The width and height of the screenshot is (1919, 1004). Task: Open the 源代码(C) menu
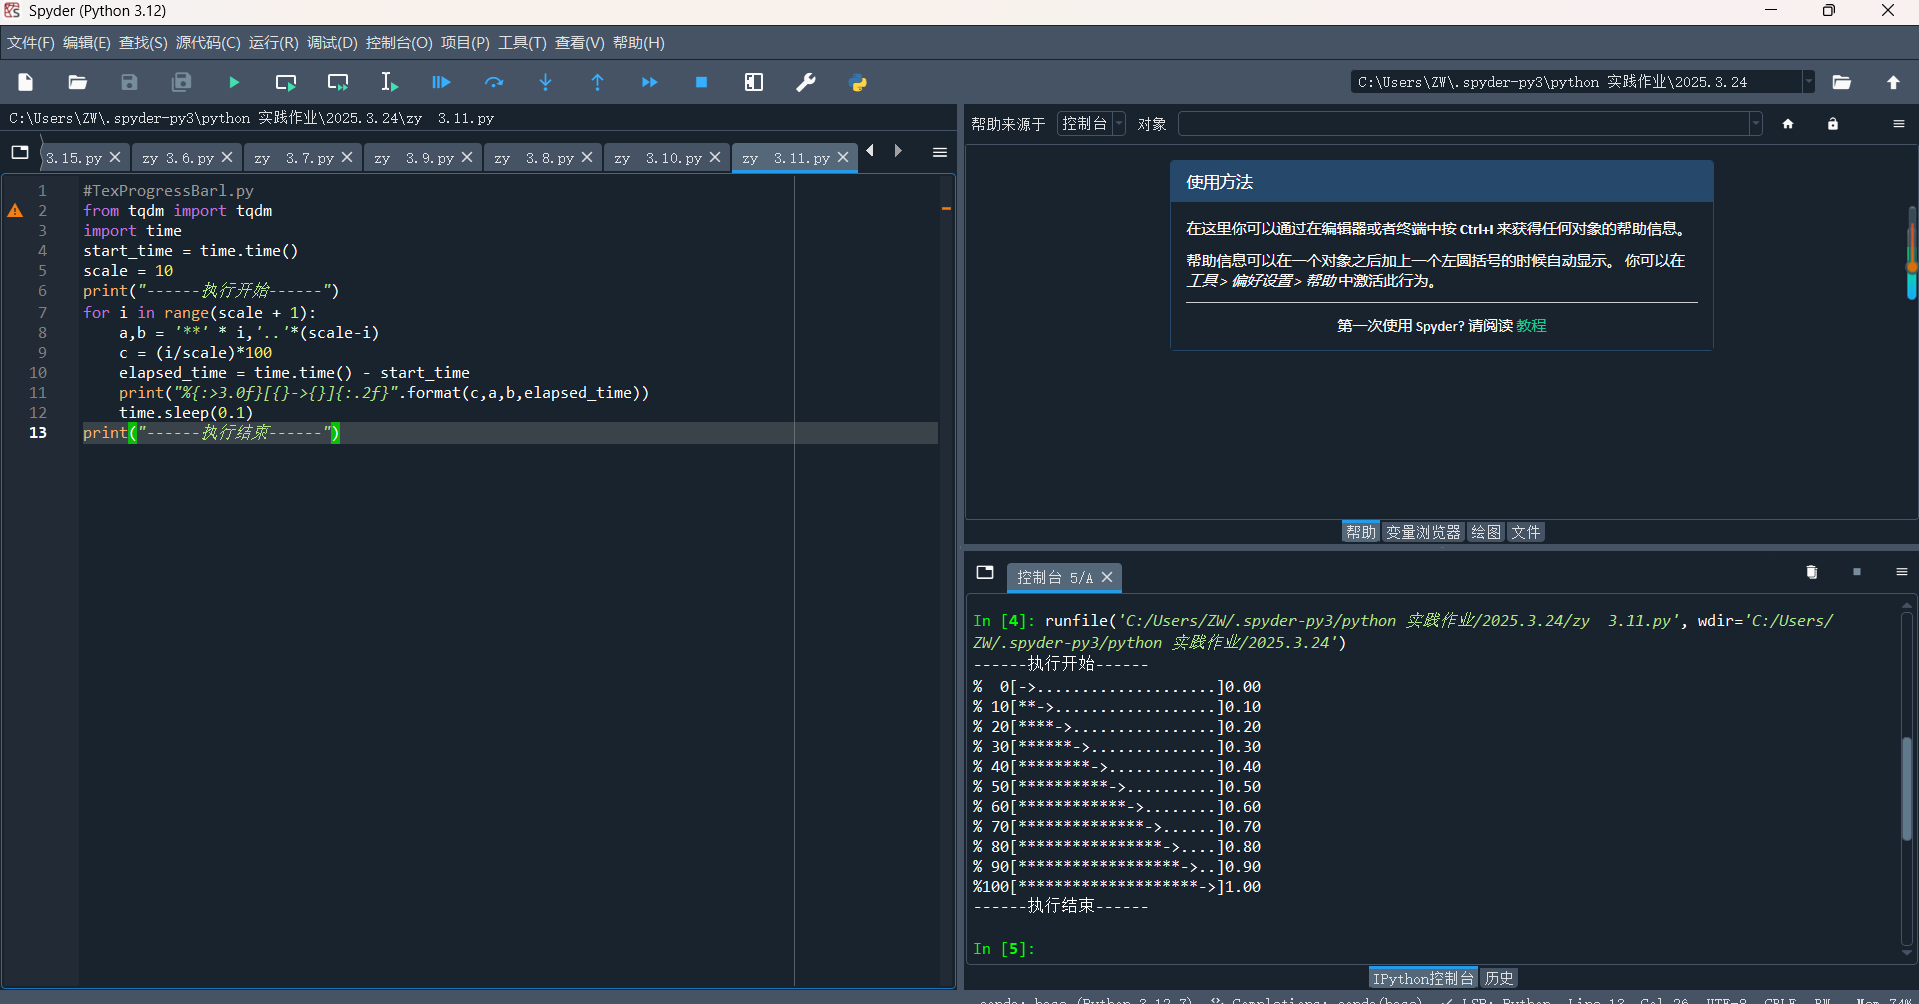point(208,42)
